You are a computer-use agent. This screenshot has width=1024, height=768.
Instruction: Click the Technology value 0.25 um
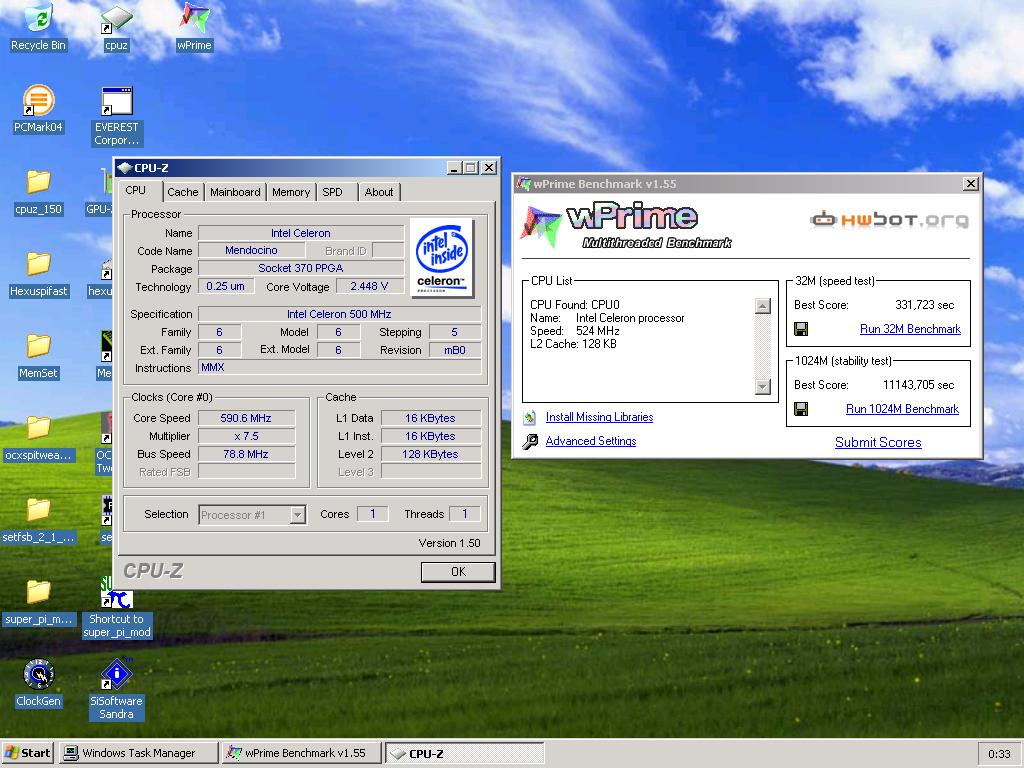click(225, 286)
